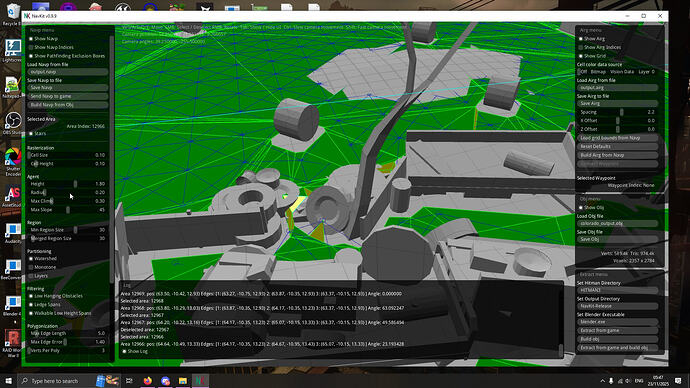Viewport: 690px width, 388px height.
Task: Click Send Navp to game
Action: click(x=67, y=96)
